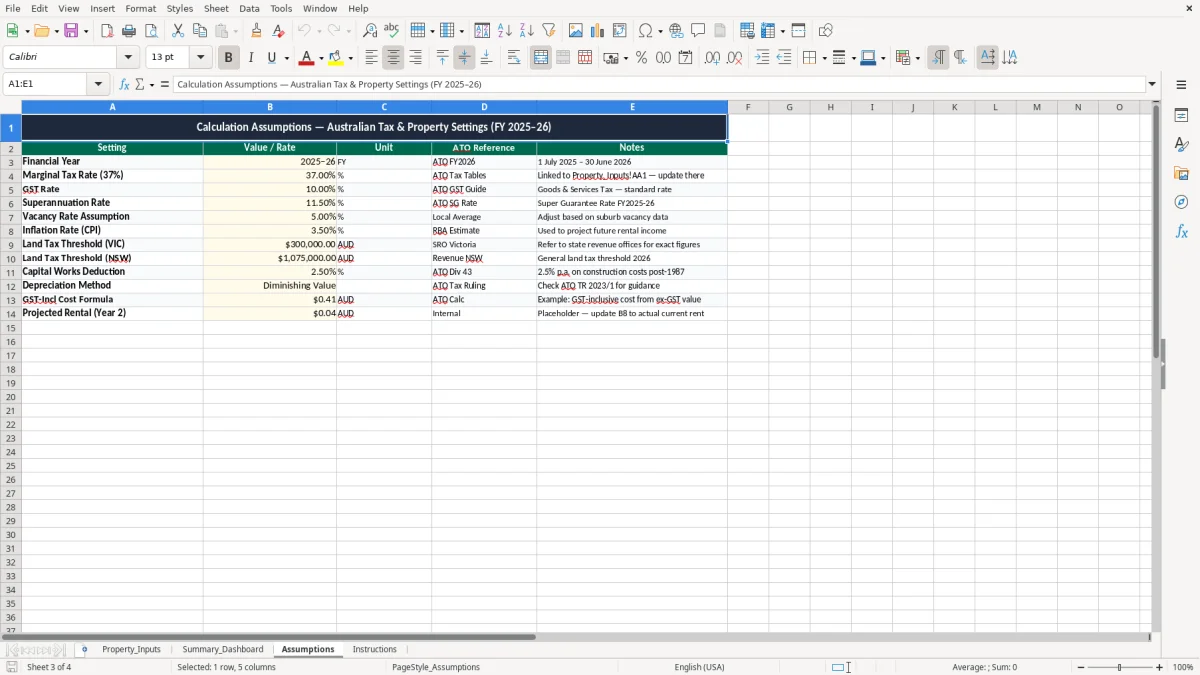Click Clear Direct Formatting icon
Viewport: 1200px width, 675px height.
coord(279,31)
